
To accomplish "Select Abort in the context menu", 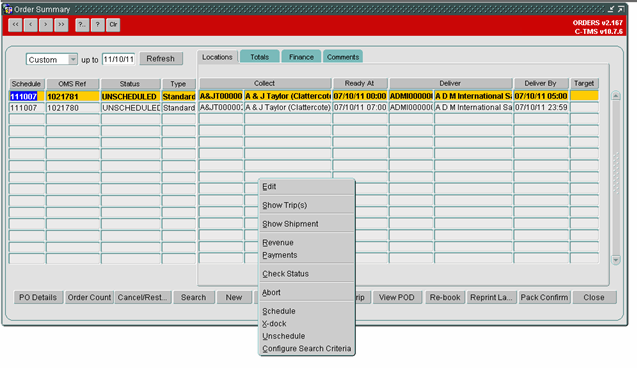I will [307, 293].
